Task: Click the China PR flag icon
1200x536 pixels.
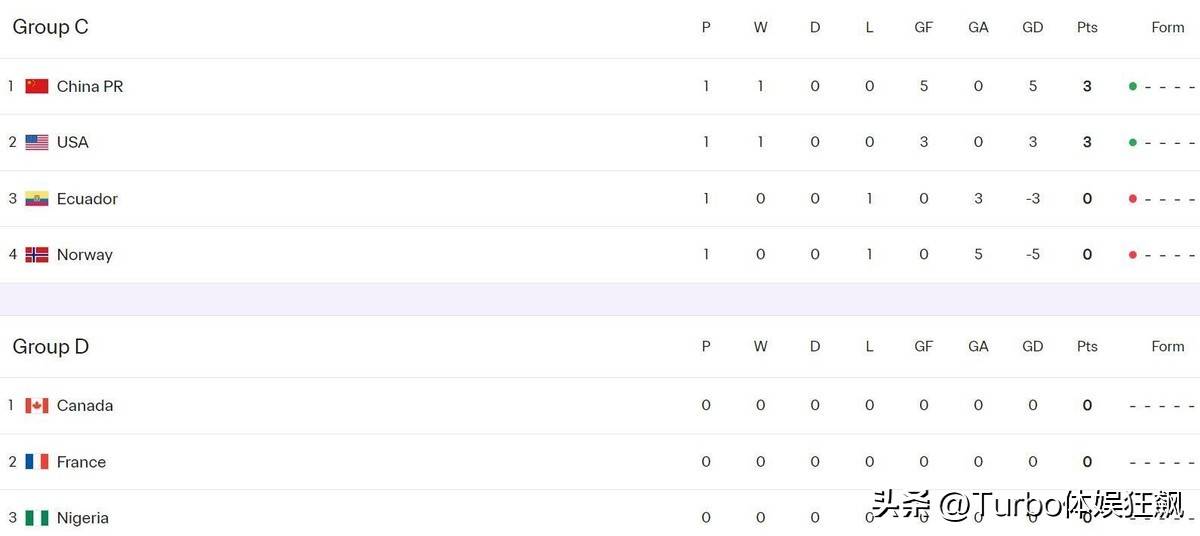Action: tap(37, 86)
